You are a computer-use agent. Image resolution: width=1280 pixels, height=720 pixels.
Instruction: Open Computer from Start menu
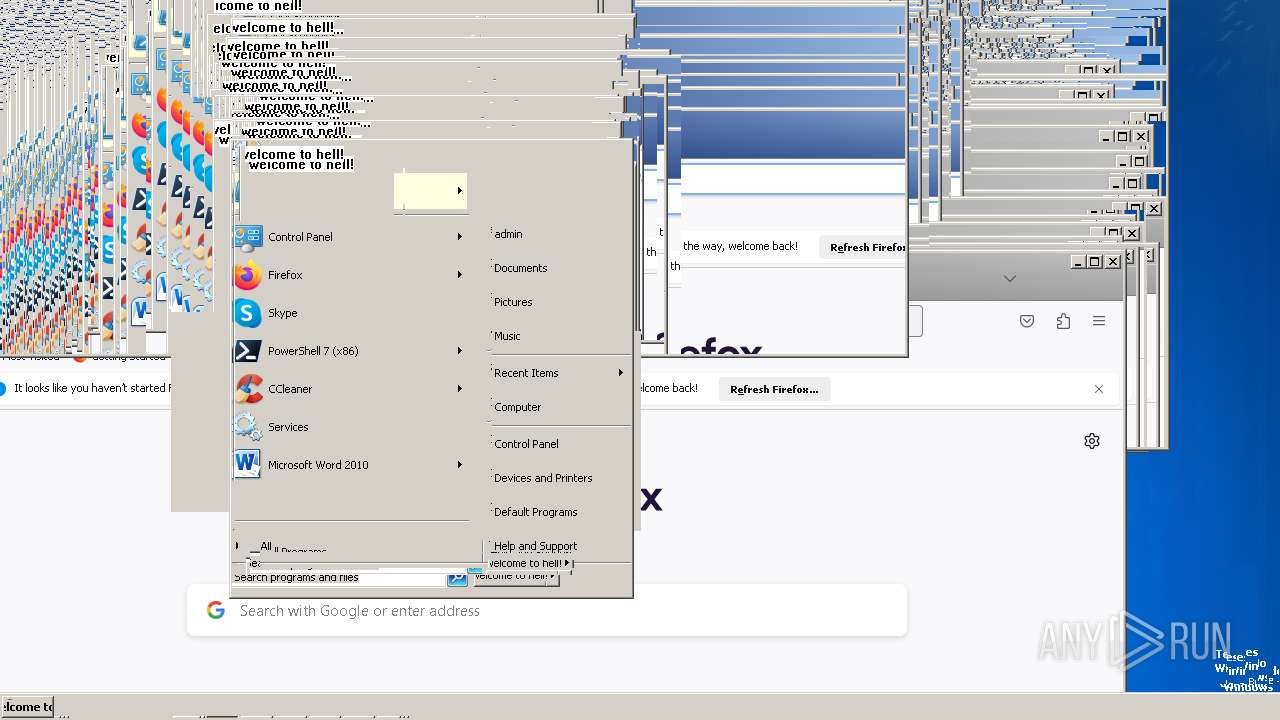[517, 407]
